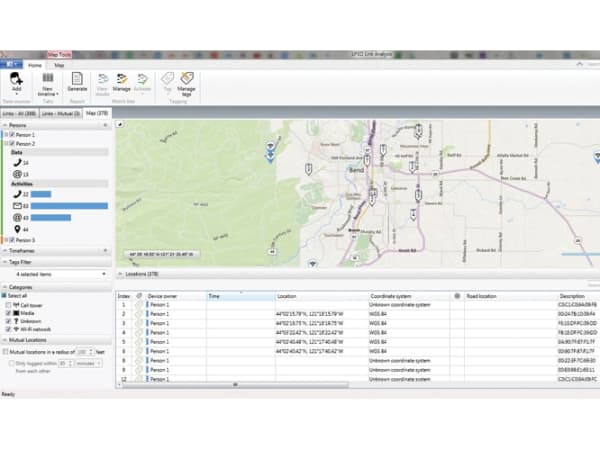
Task: Toggle the Cell tower category checkbox
Action: pyautogui.click(x=10, y=303)
